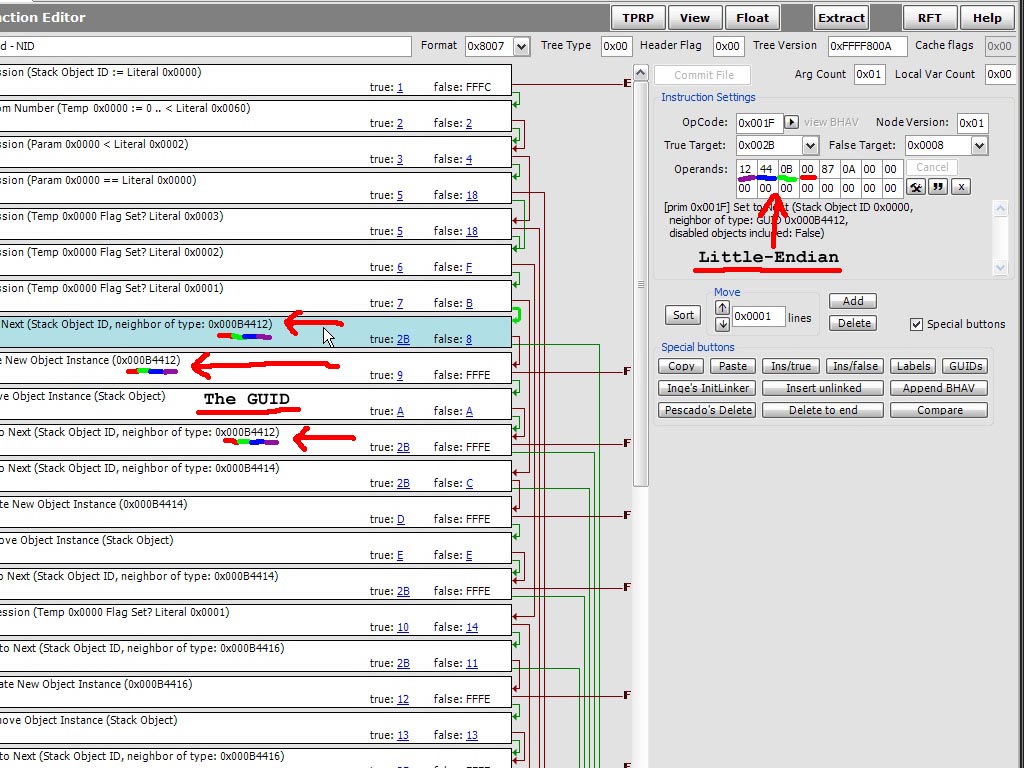This screenshot has width=1024, height=768.
Task: Expand the False Target dropdown
Action: tap(979, 146)
